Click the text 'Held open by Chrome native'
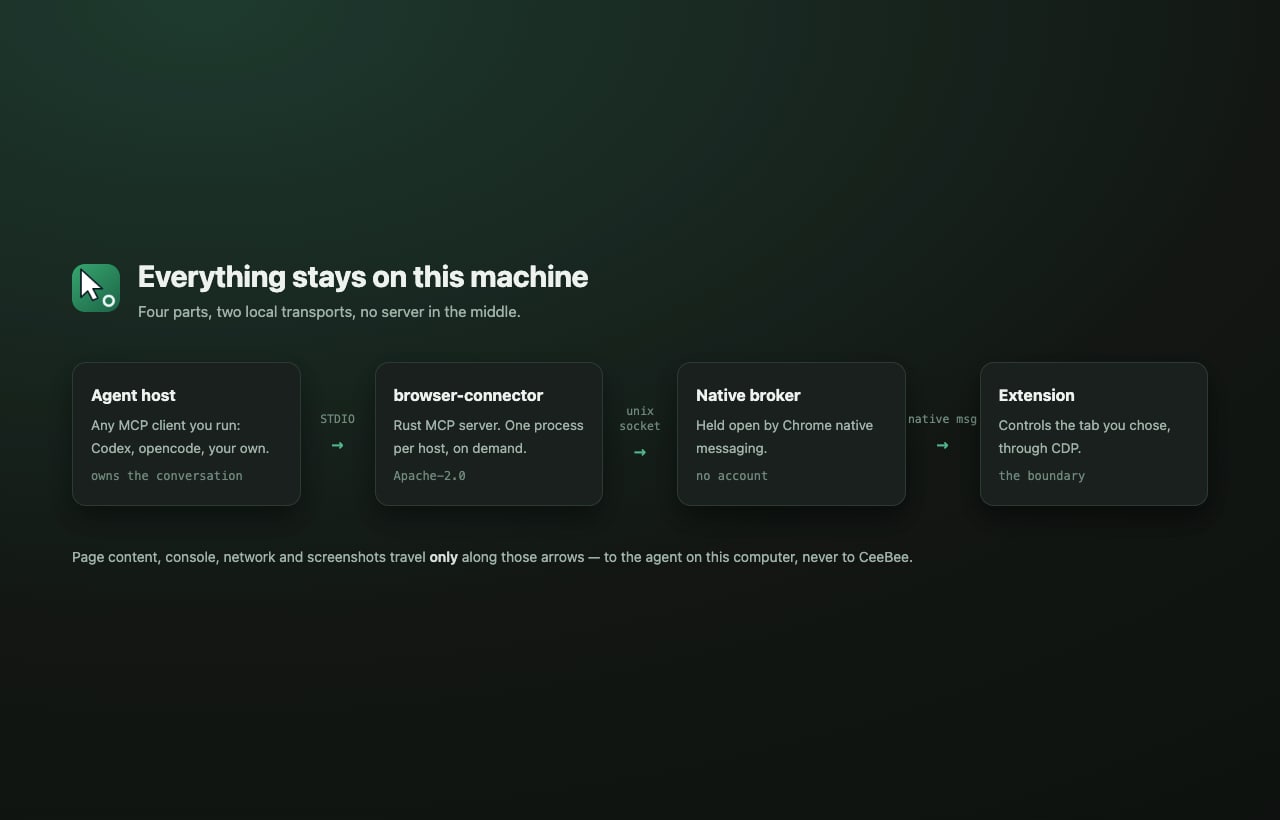The width and height of the screenshot is (1280, 820). pyautogui.click(x=784, y=425)
